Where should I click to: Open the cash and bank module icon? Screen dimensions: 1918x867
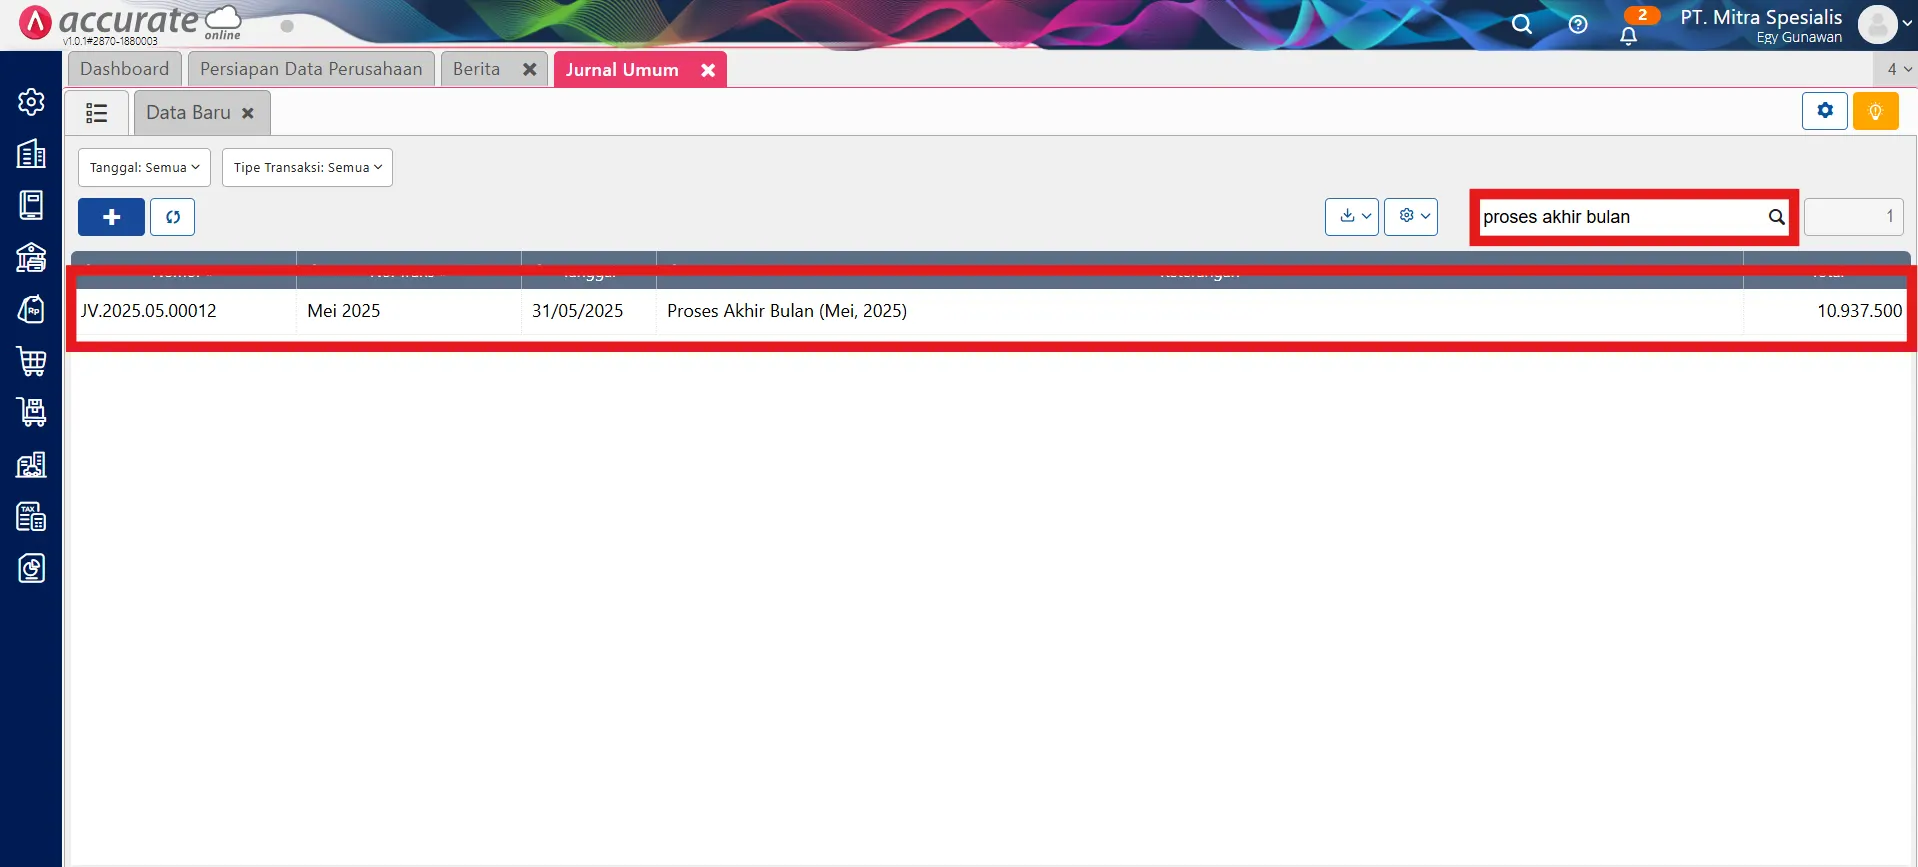click(x=31, y=257)
